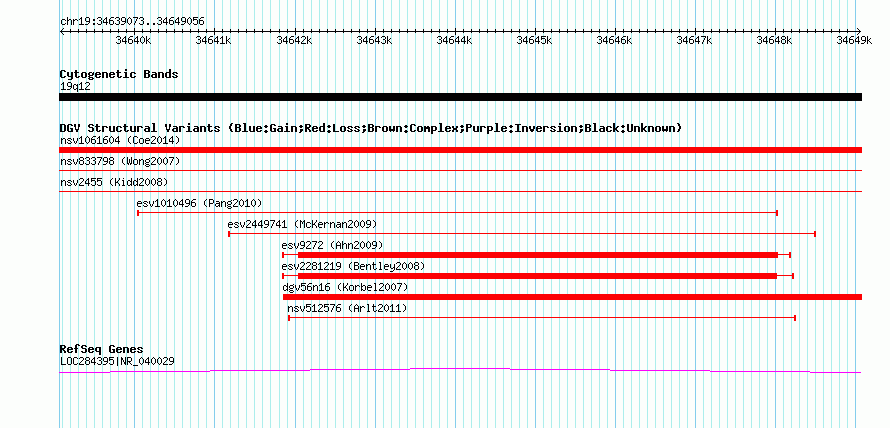The width and height of the screenshot is (890, 428).
Task: Select the thick red dgv56n16 variant bar
Action: [572, 297]
